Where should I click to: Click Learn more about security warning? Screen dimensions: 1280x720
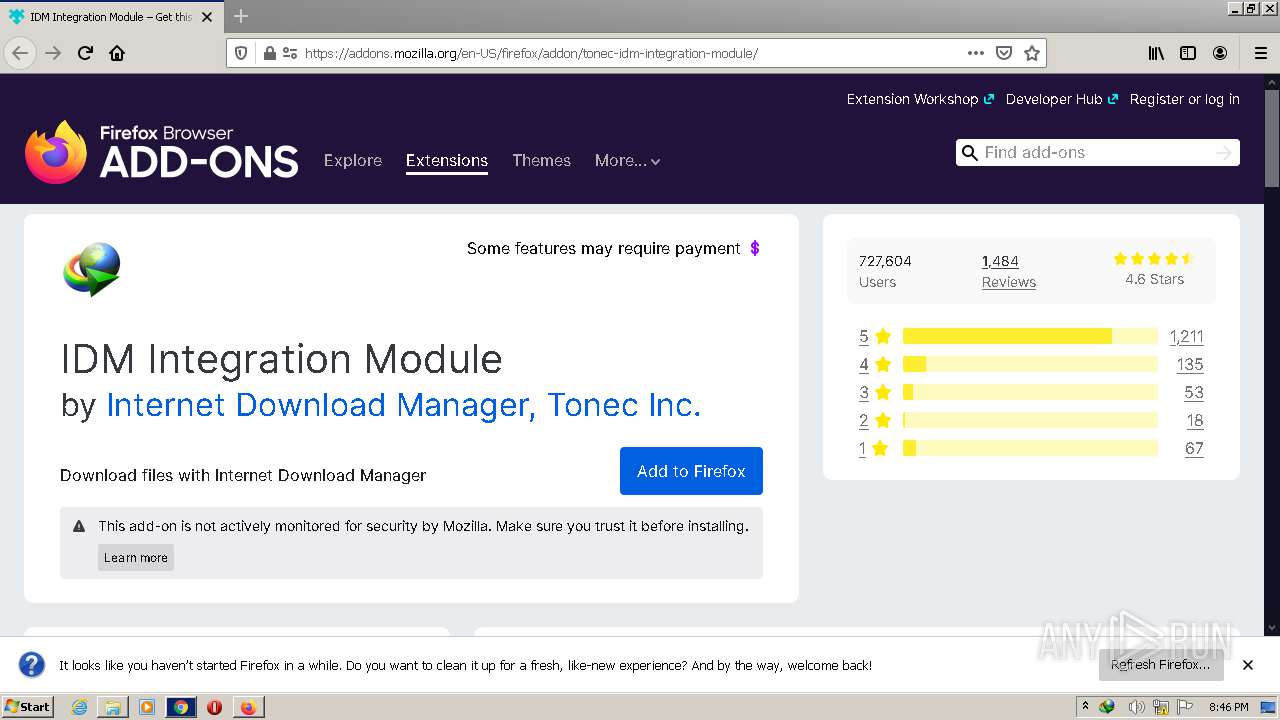pos(136,558)
